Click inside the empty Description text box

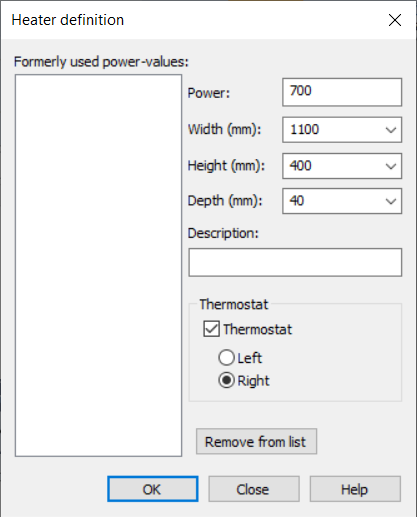point(295,262)
